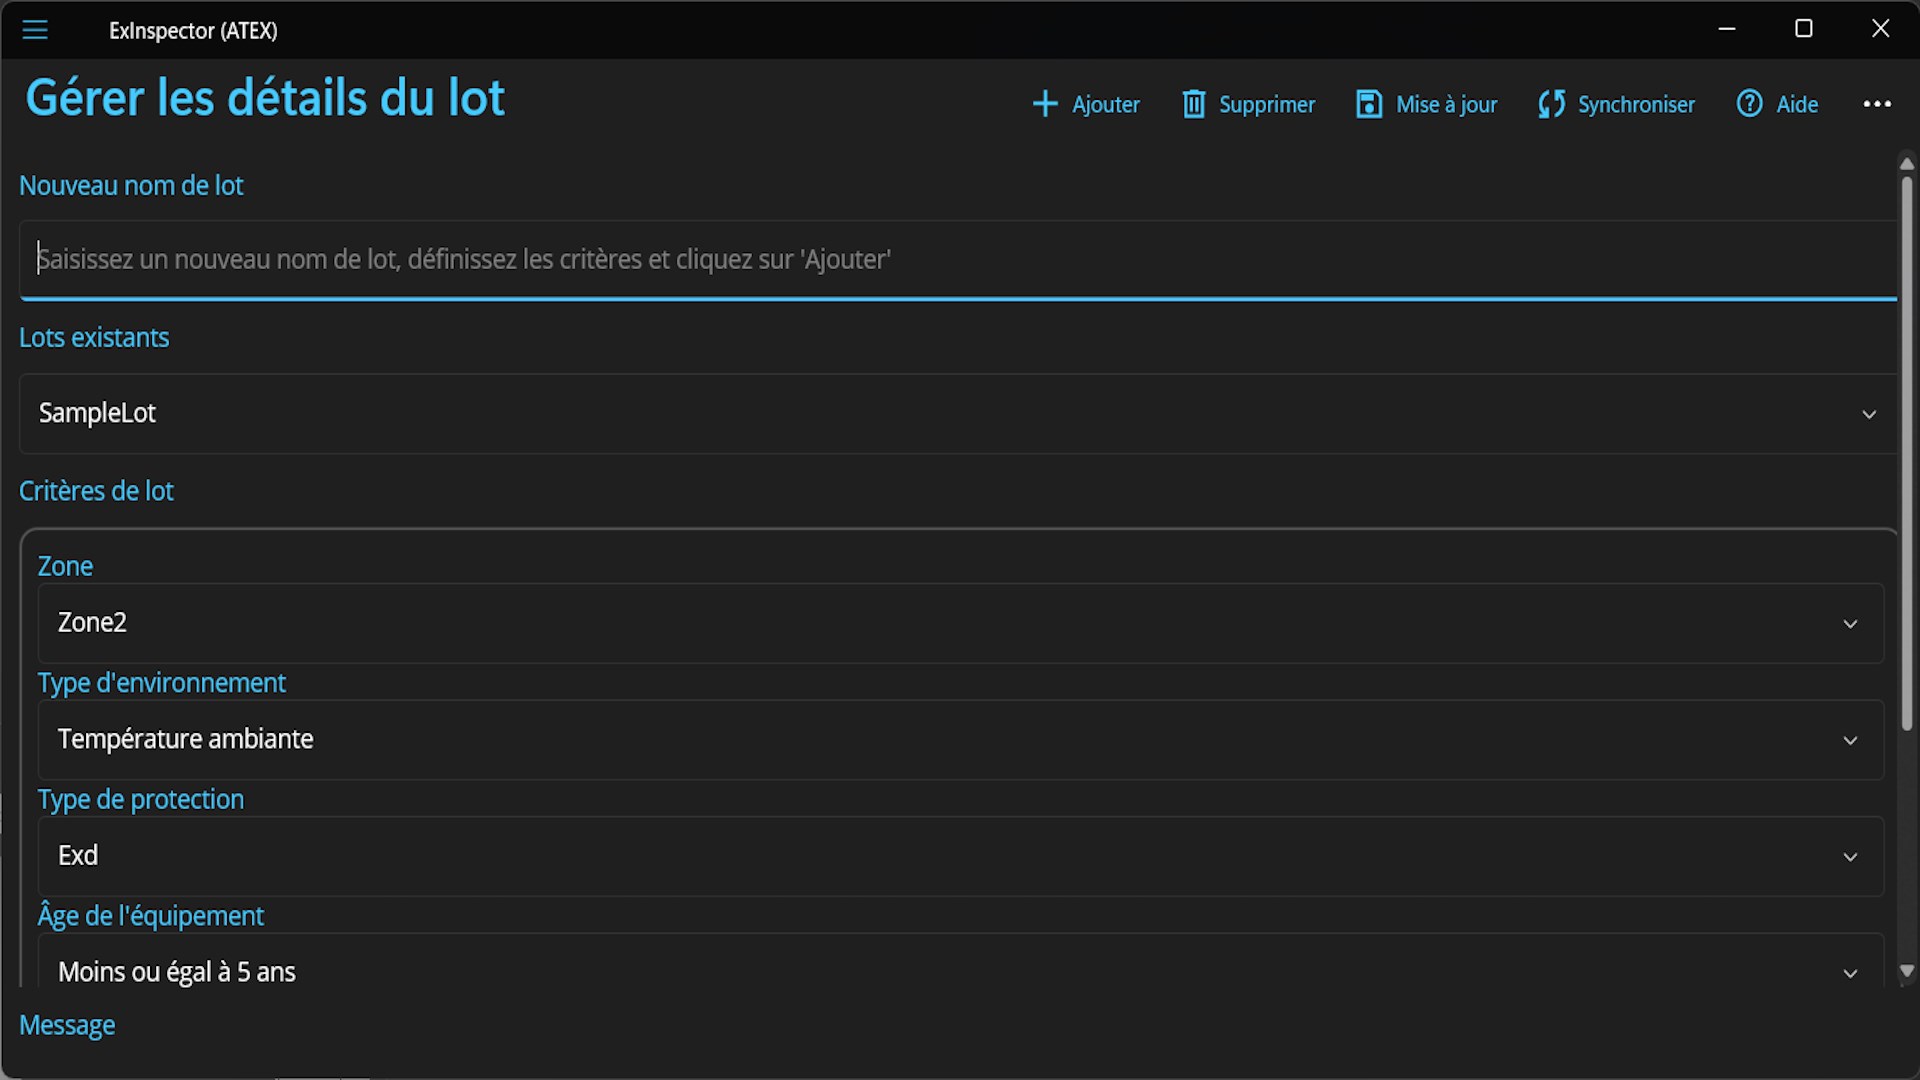Click the Mise à jour text
Image resolution: width=1920 pixels, height=1080 pixels.
pos(1446,104)
